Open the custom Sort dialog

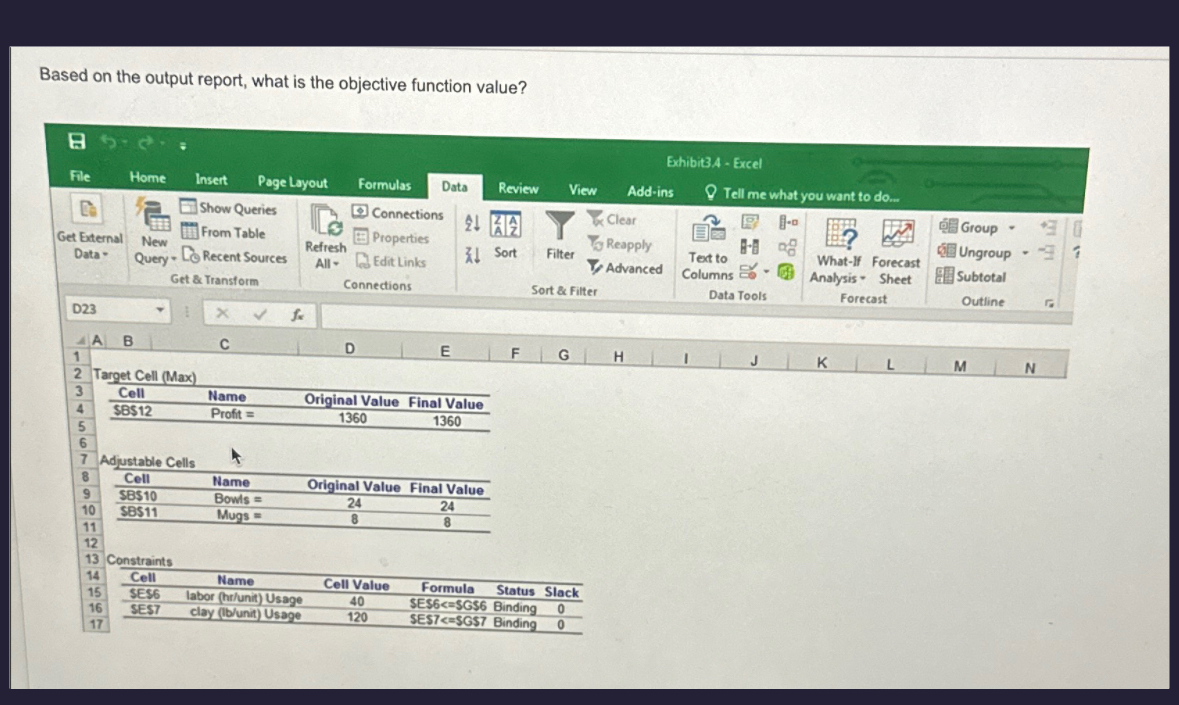click(x=505, y=236)
